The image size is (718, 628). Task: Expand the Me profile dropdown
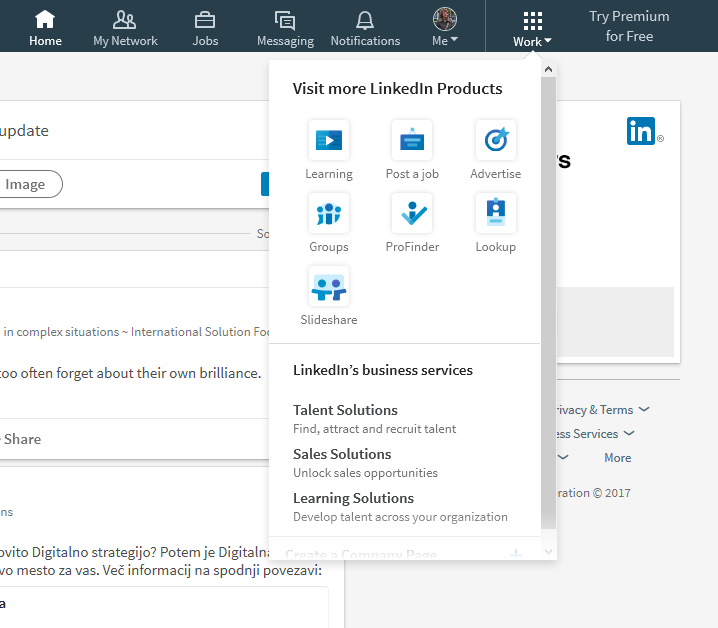[445, 28]
